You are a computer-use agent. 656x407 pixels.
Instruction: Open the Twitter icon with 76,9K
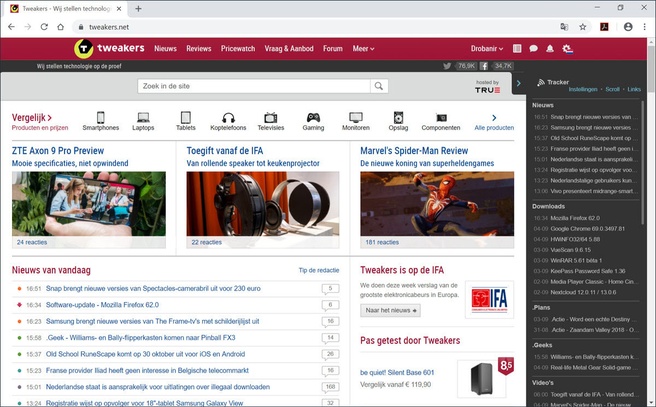(x=447, y=66)
